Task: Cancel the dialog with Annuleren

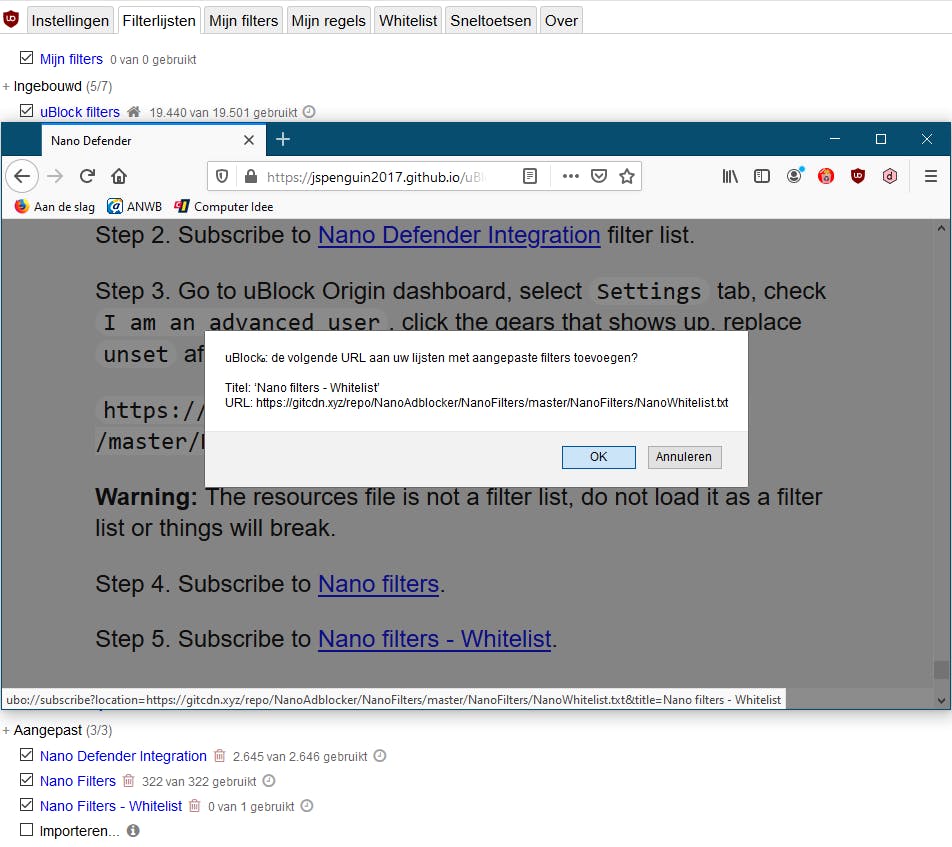Action: (684, 457)
